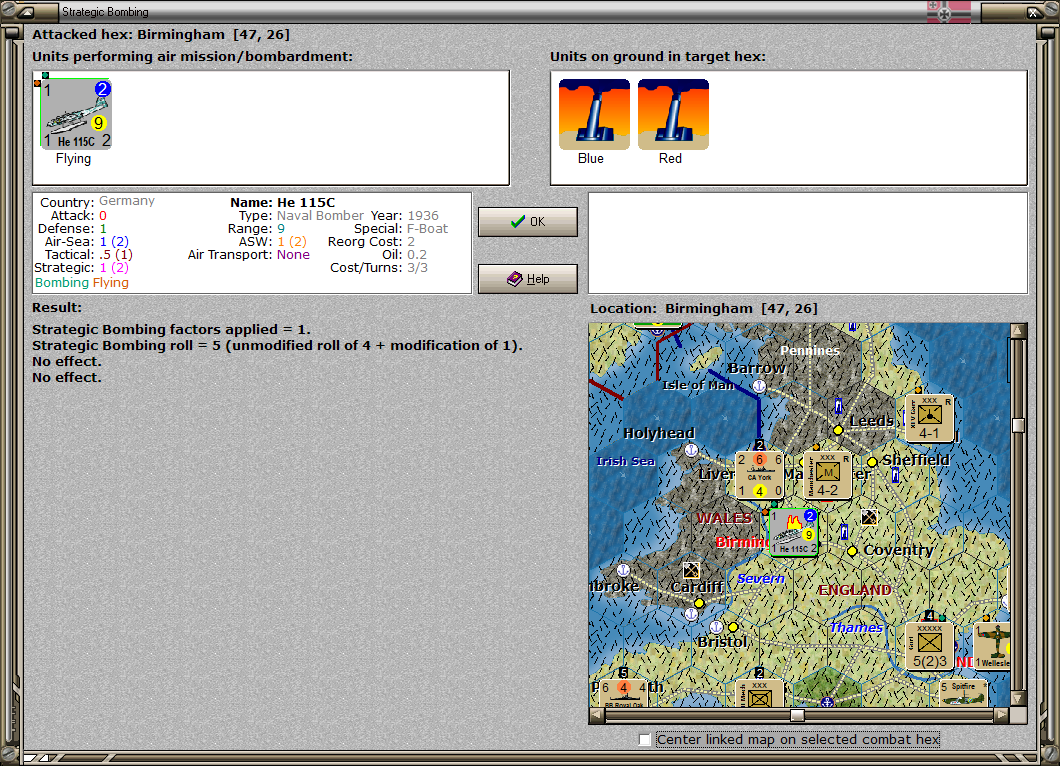Click the 'Country: Germany' value

127,201
